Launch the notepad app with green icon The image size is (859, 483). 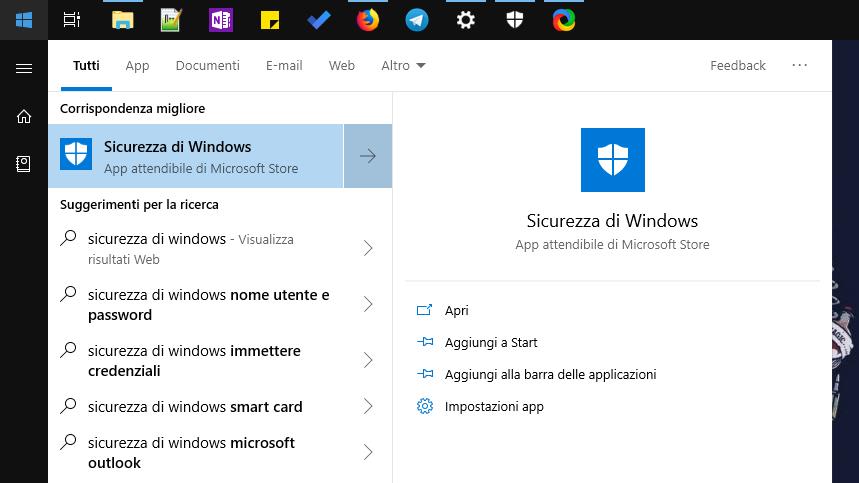click(x=171, y=20)
